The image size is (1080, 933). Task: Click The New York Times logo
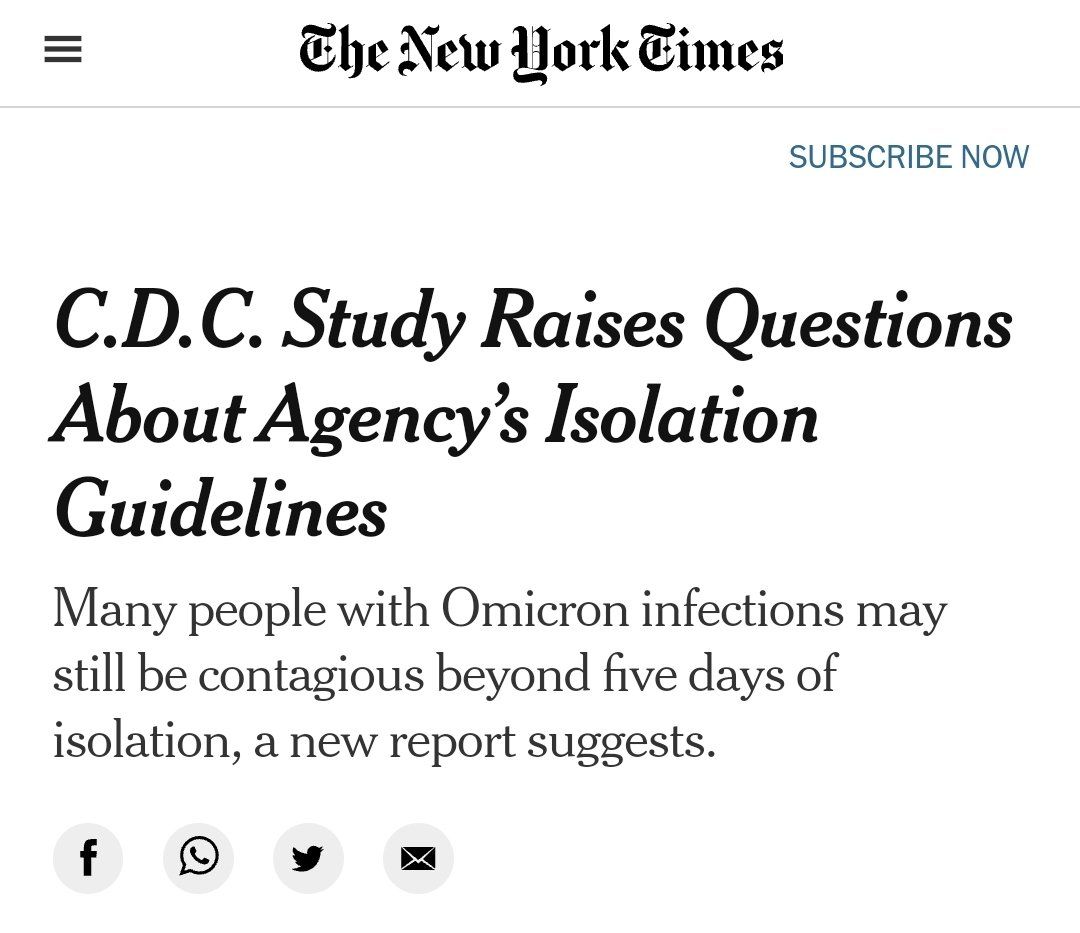[x=541, y=52]
